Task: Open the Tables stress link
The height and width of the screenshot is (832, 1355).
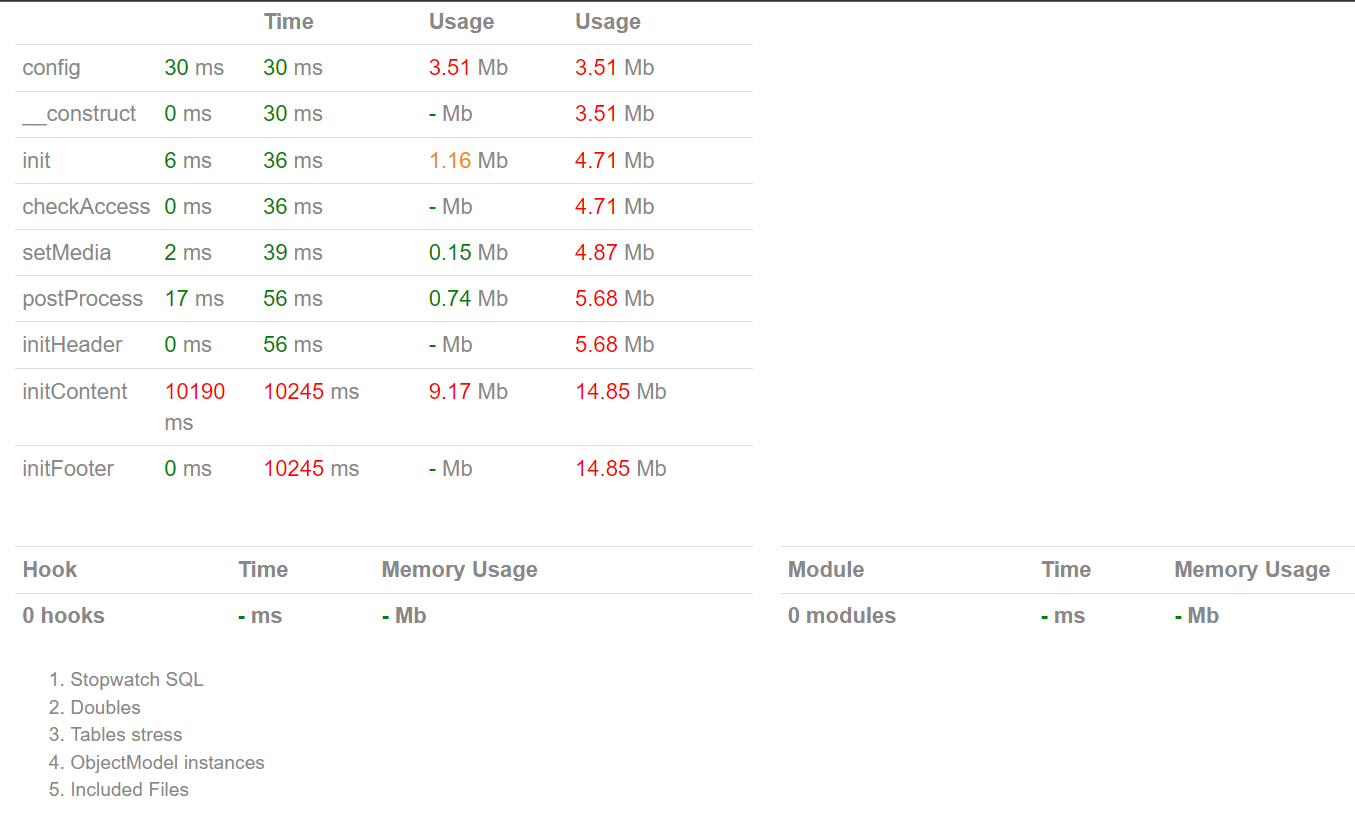Action: point(127,734)
